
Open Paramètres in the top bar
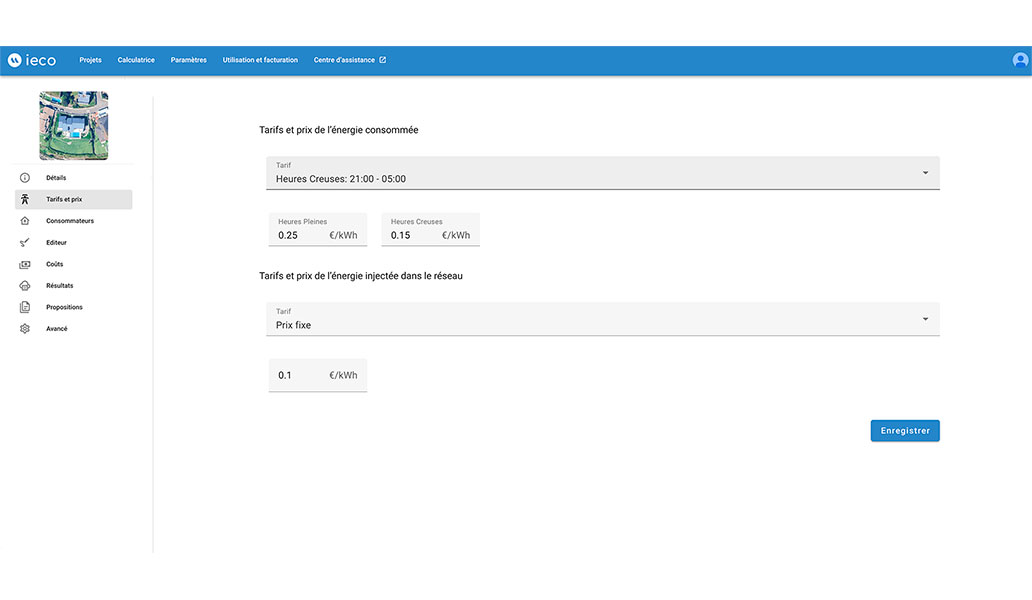188,60
